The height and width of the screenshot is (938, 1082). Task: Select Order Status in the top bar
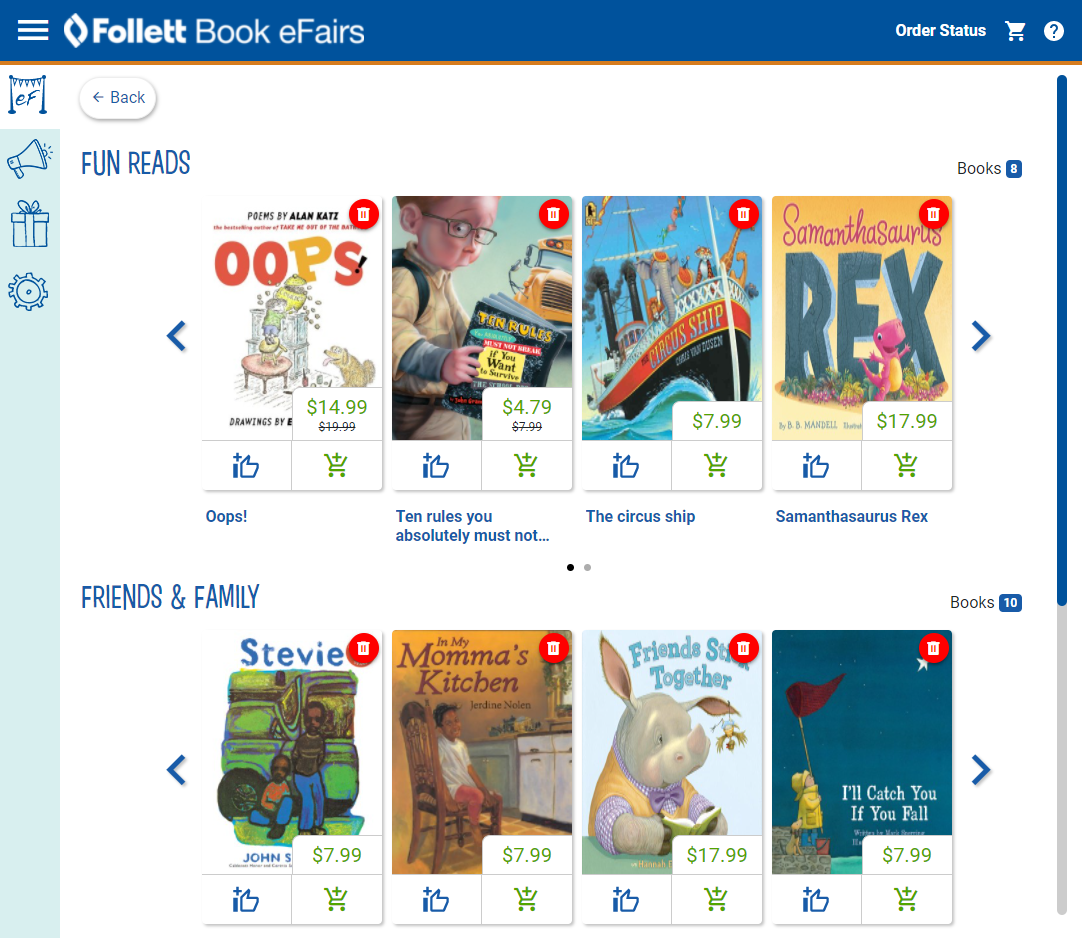pyautogui.click(x=940, y=30)
